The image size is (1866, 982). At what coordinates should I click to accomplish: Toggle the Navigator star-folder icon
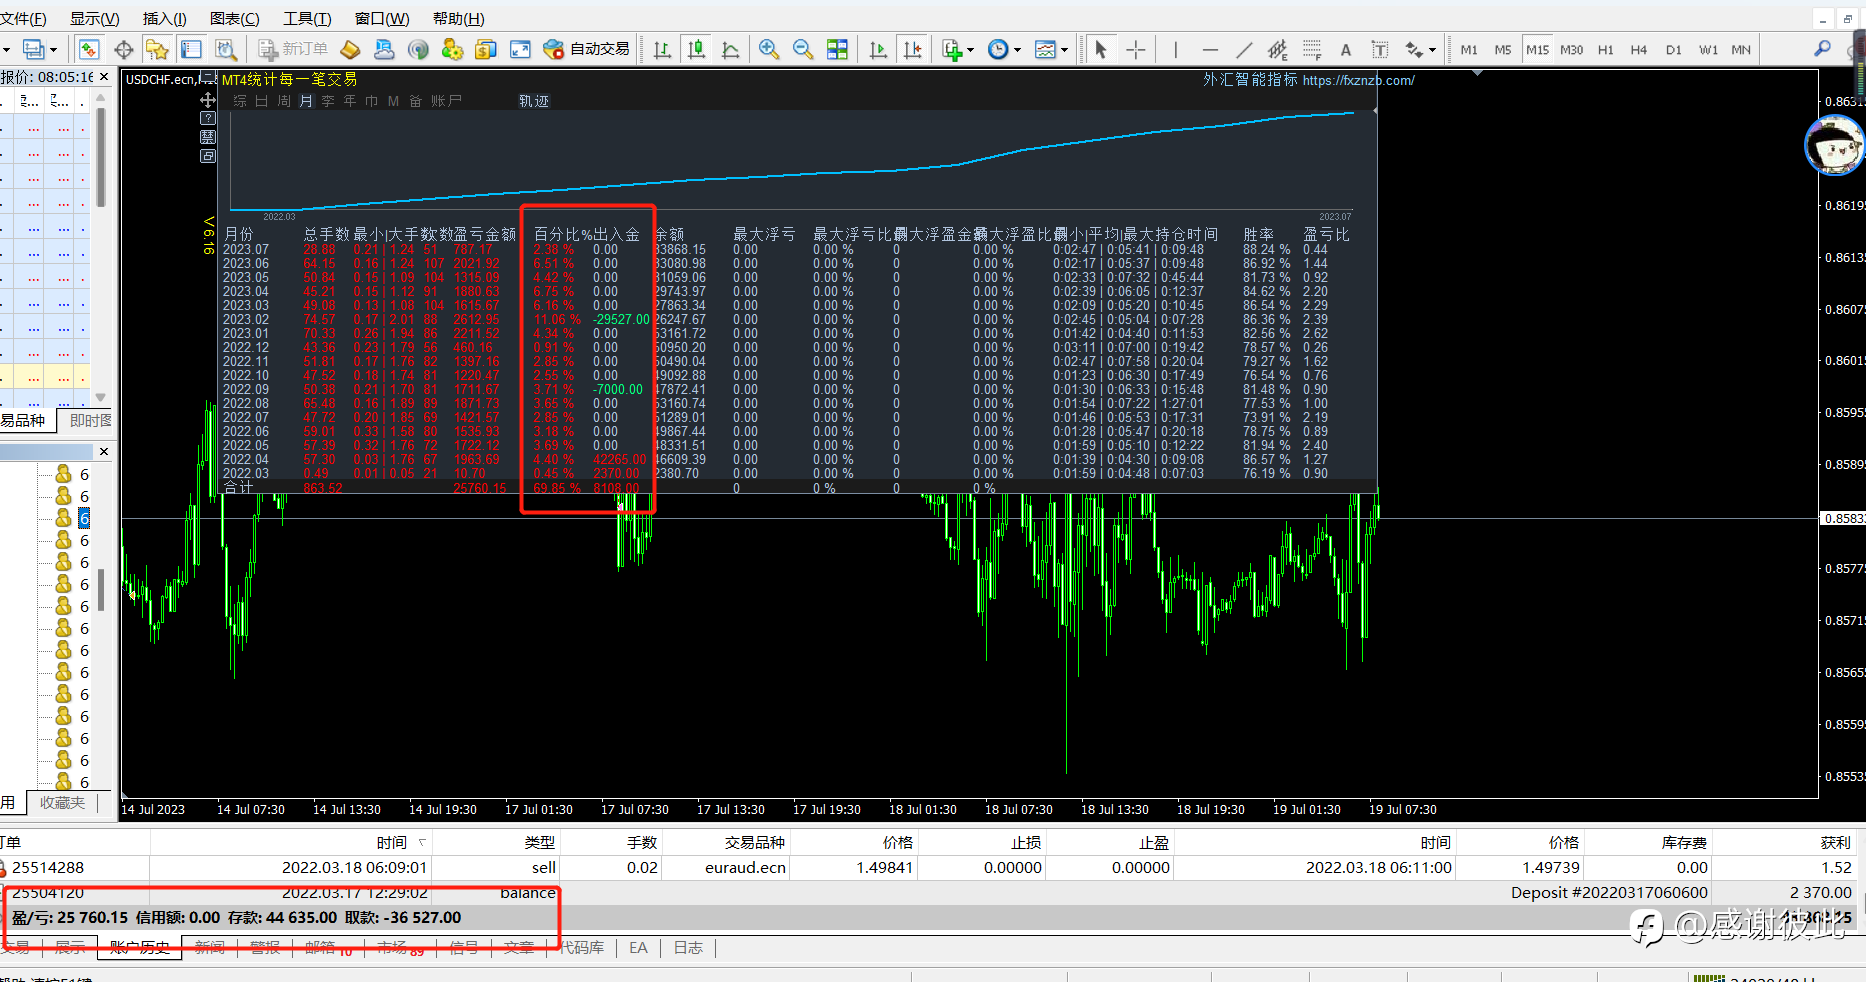(157, 49)
